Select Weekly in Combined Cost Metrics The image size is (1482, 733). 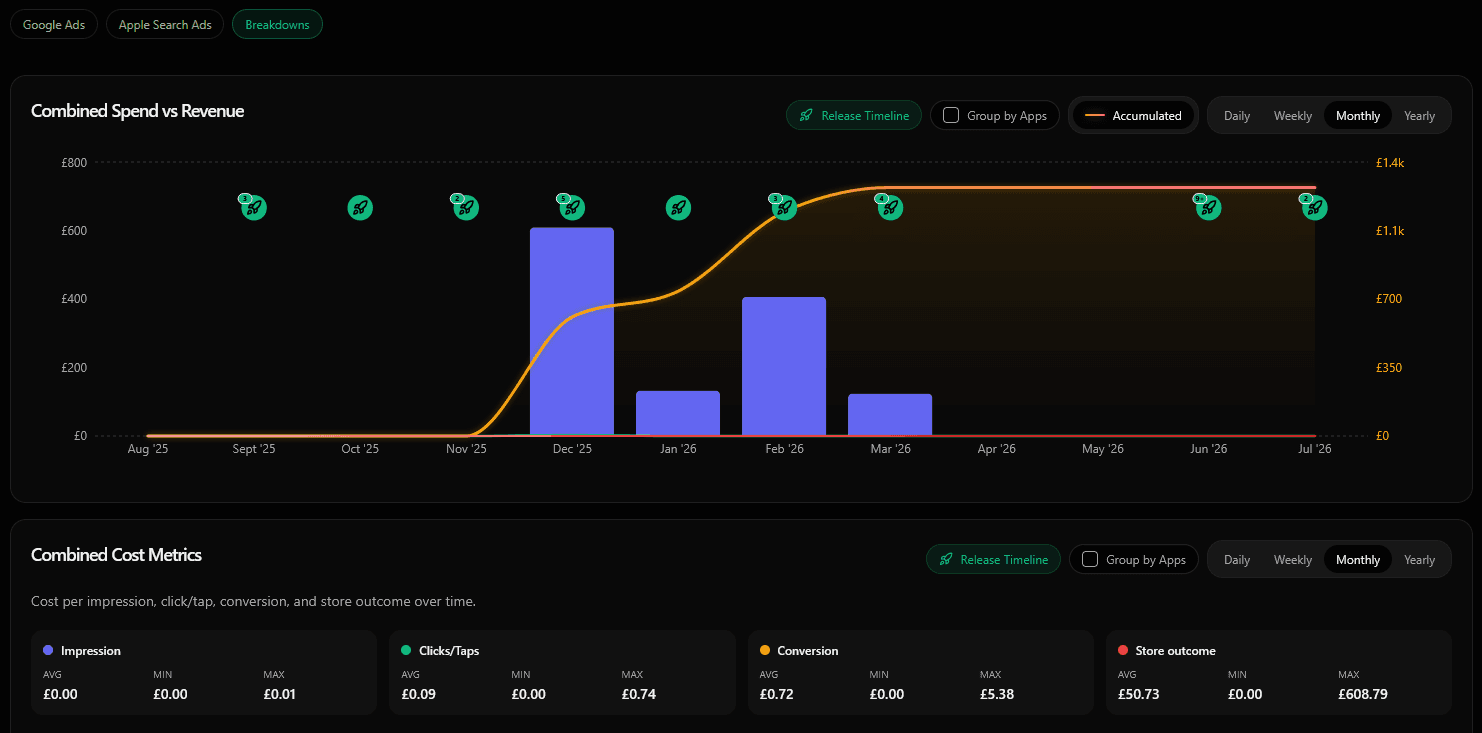1293,560
